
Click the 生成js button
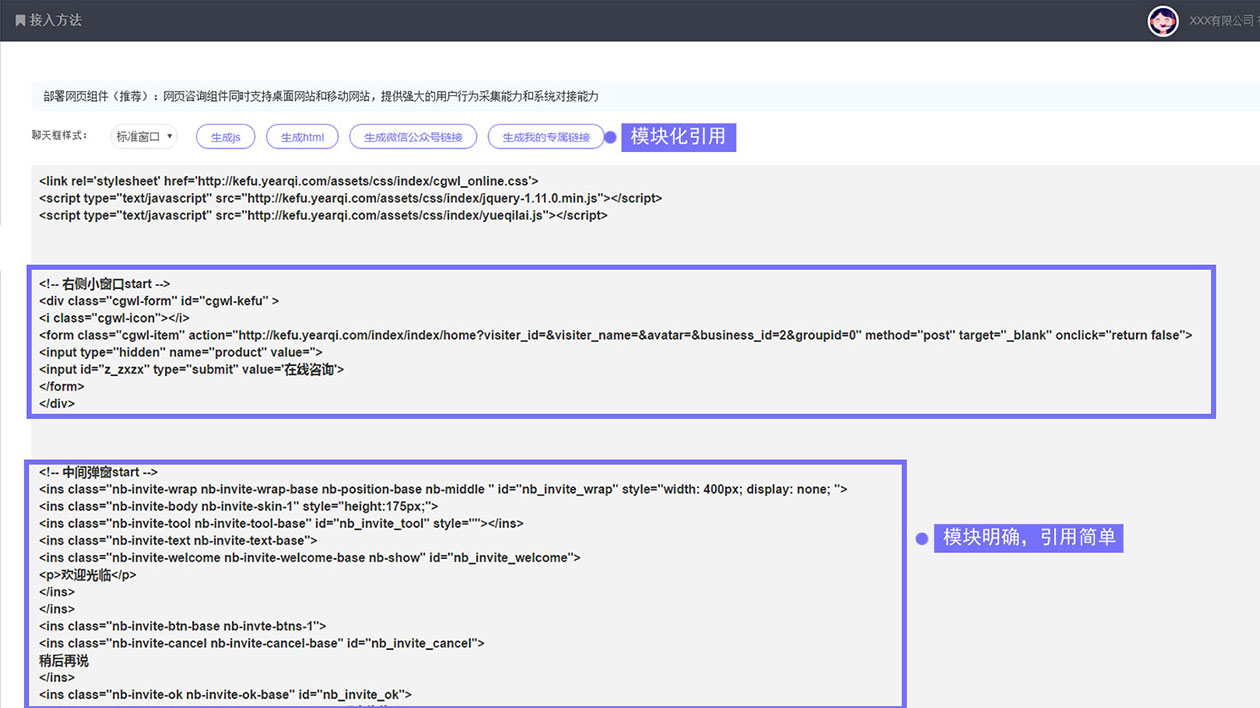pos(226,137)
